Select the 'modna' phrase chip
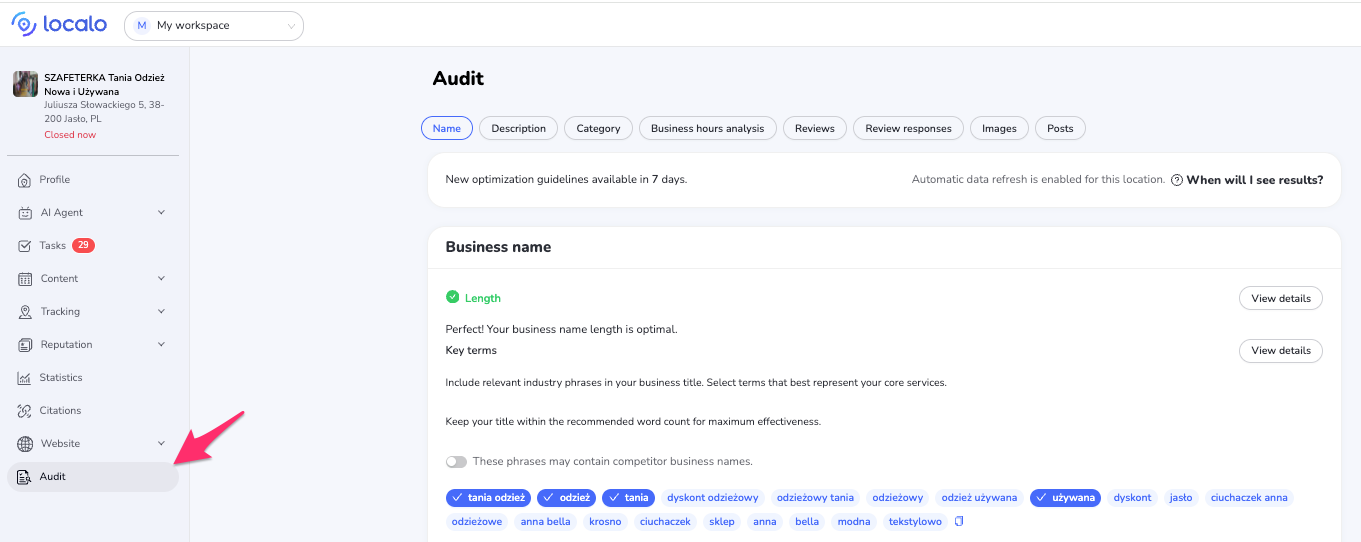The width and height of the screenshot is (1361, 542). (x=854, y=522)
